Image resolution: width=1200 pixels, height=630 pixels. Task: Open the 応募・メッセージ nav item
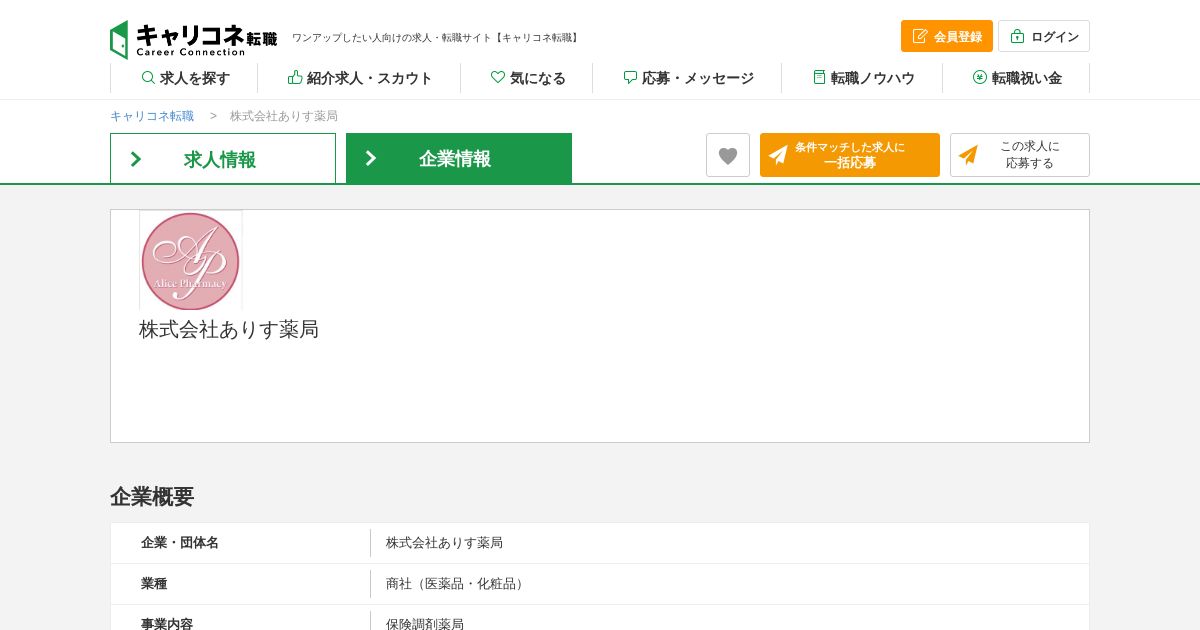tap(688, 78)
